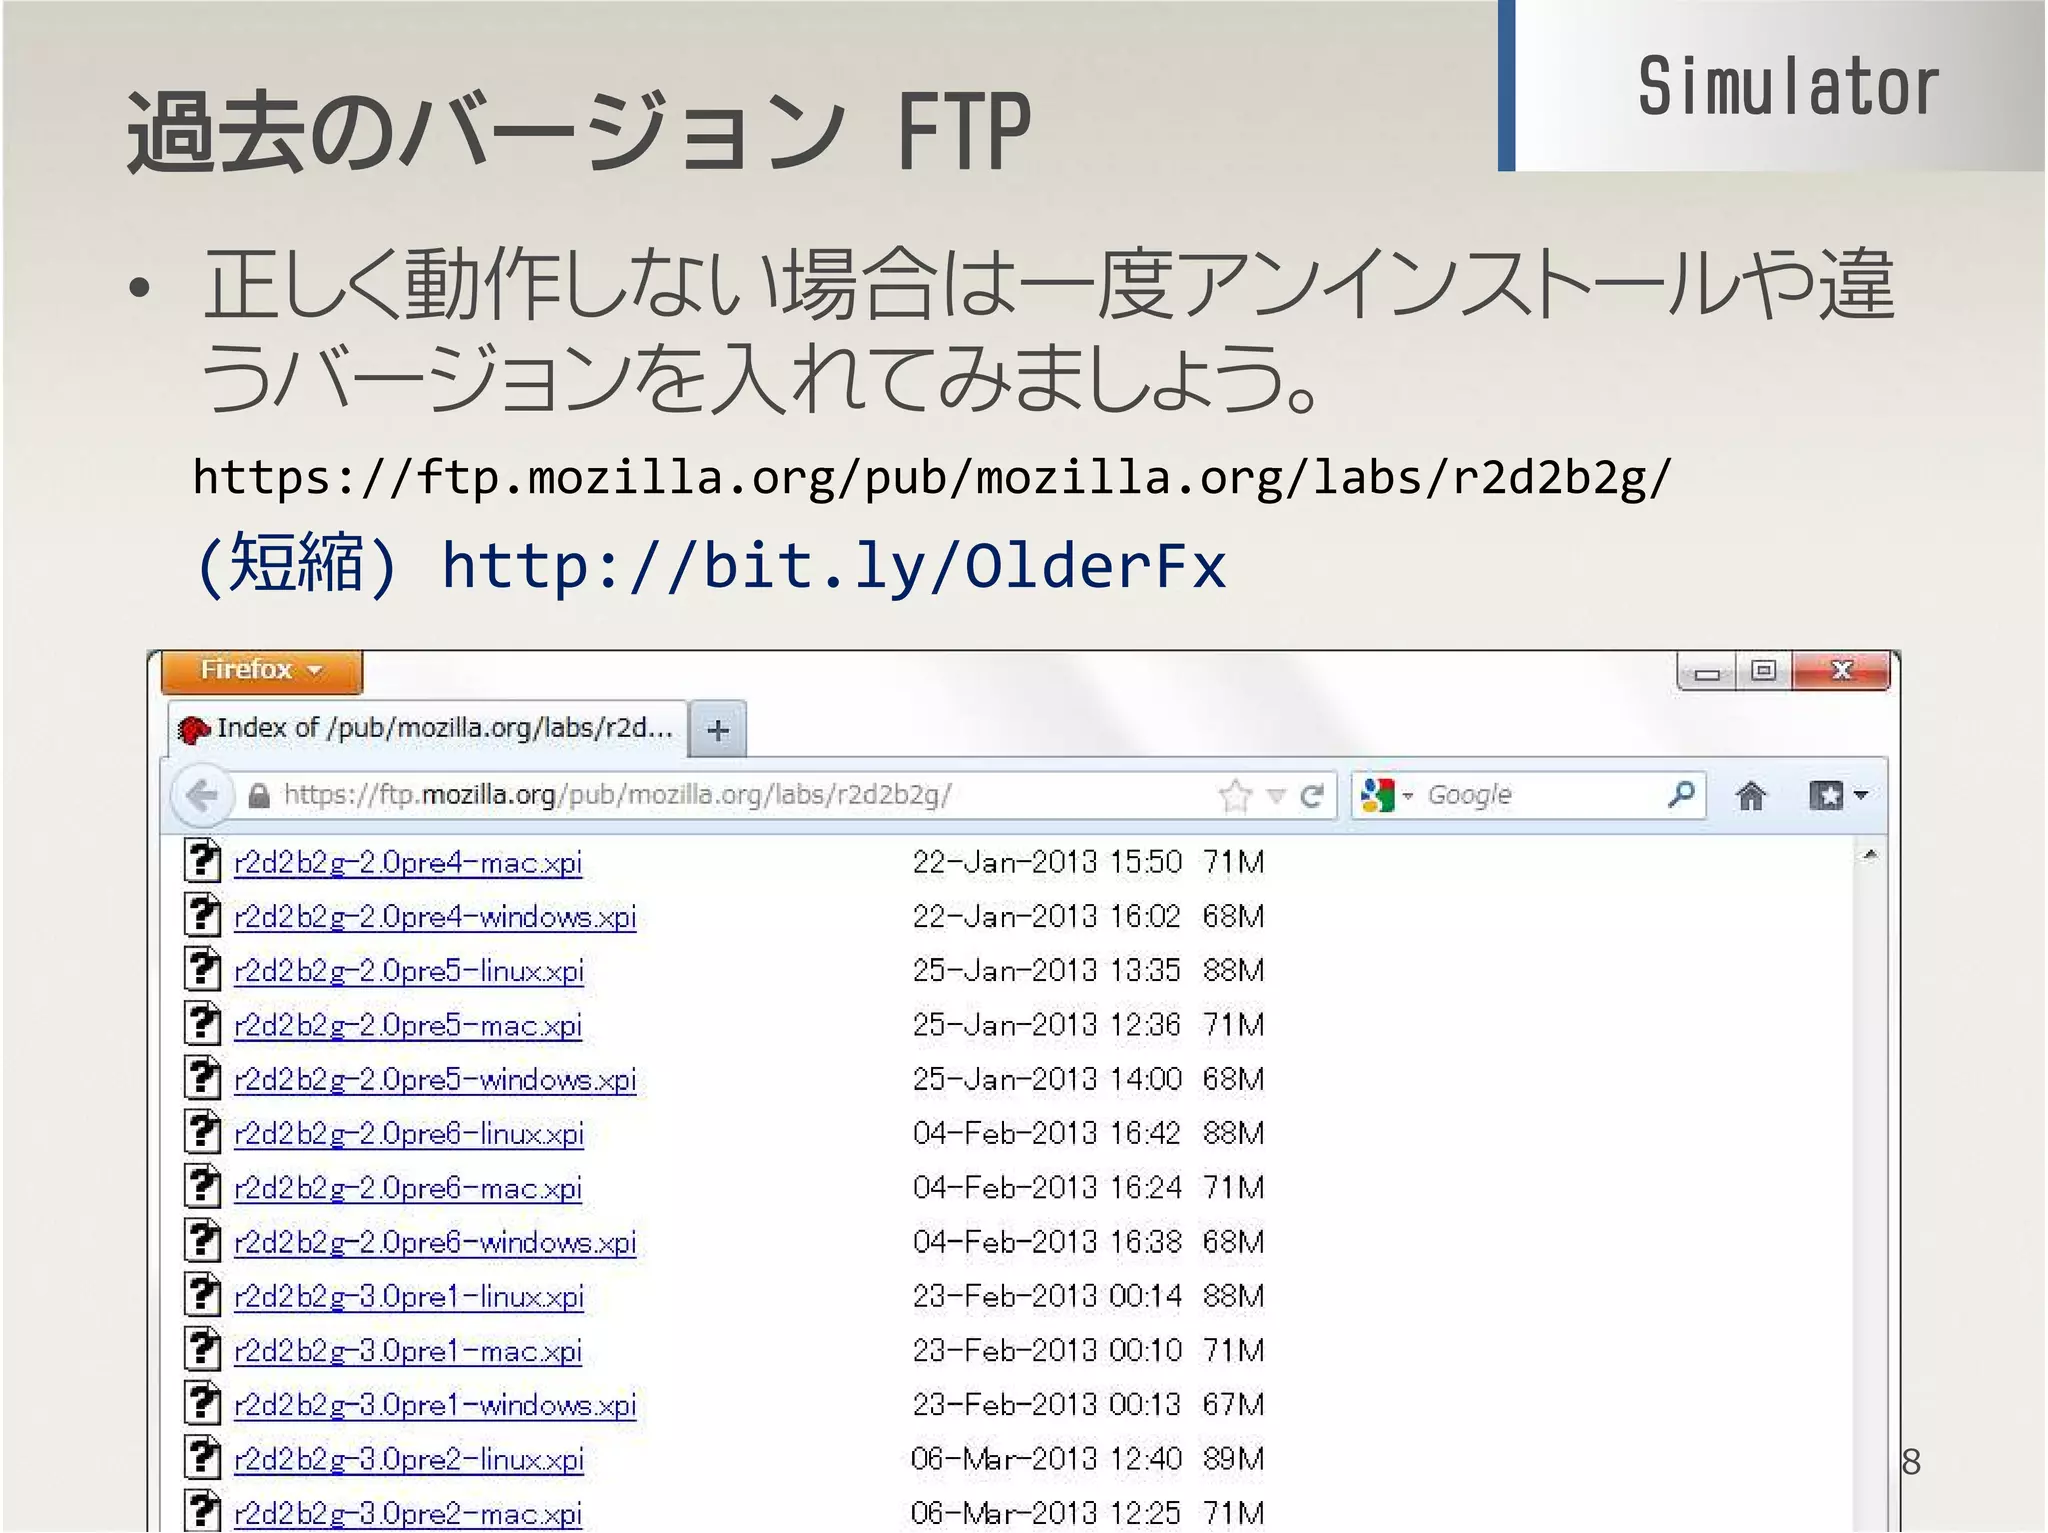
Task: Click the padlock site identity icon
Action: click(x=259, y=796)
